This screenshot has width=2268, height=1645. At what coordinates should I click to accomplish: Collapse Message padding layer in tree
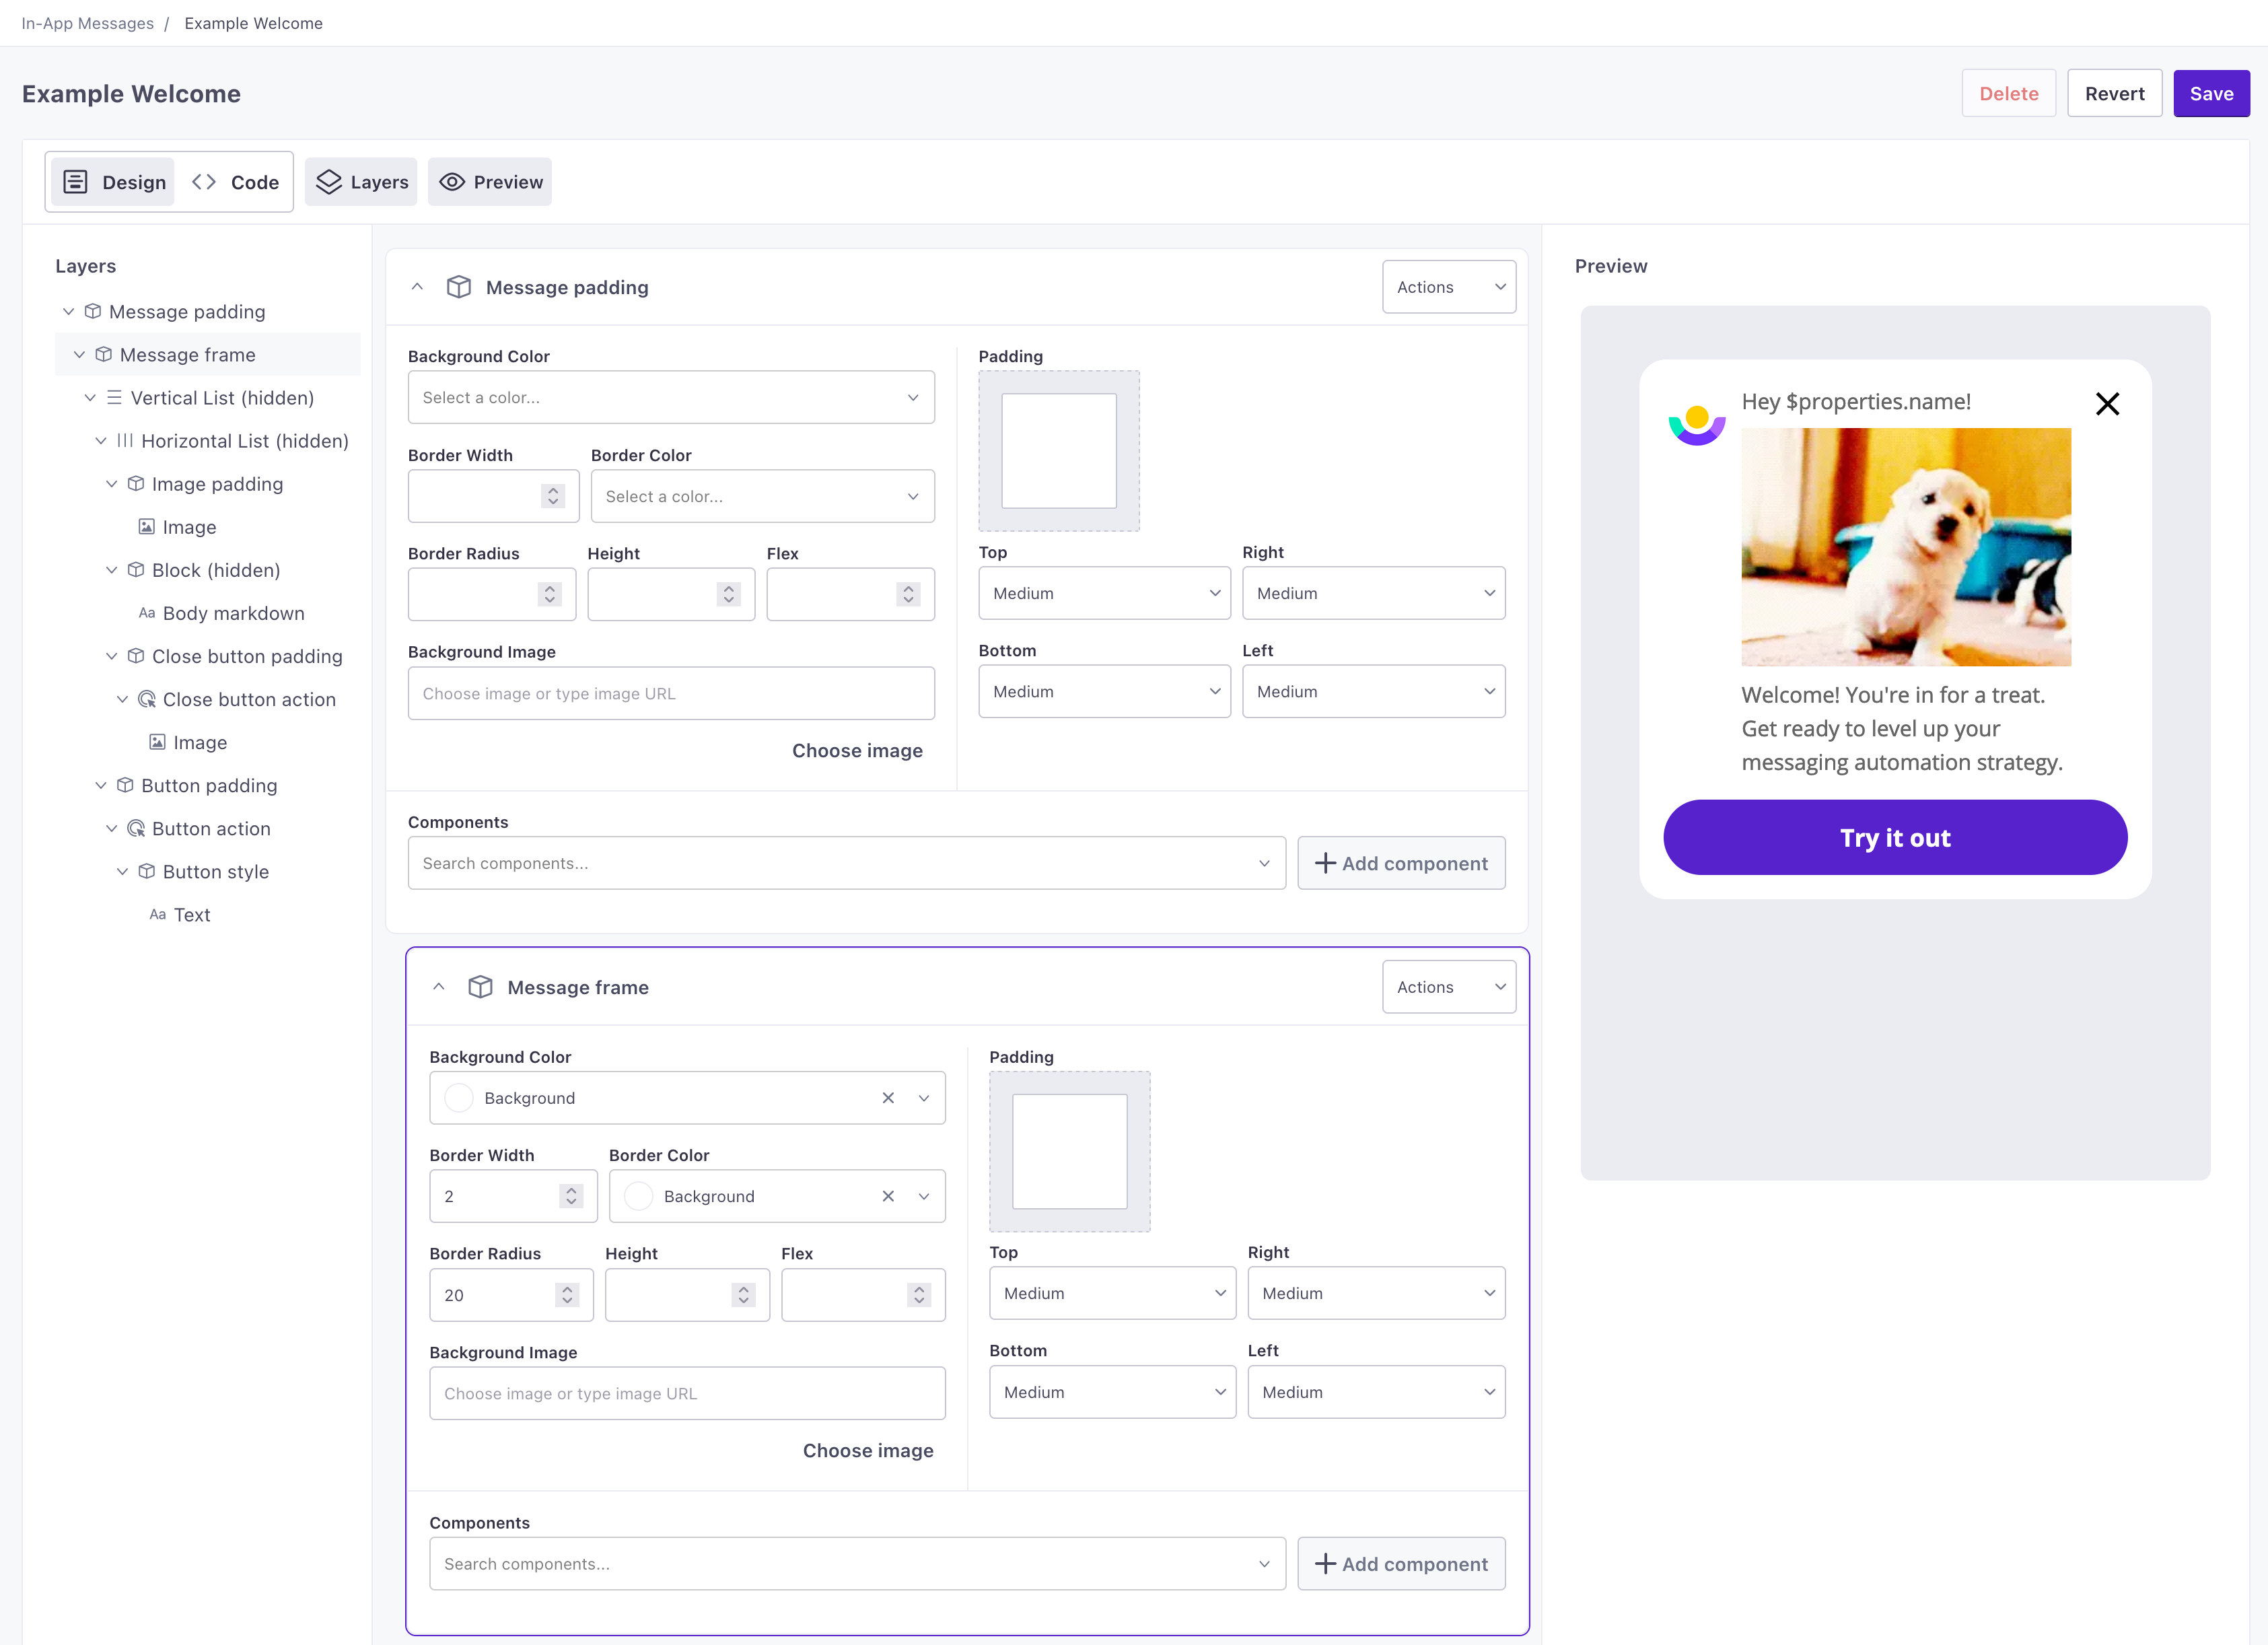[x=68, y=311]
